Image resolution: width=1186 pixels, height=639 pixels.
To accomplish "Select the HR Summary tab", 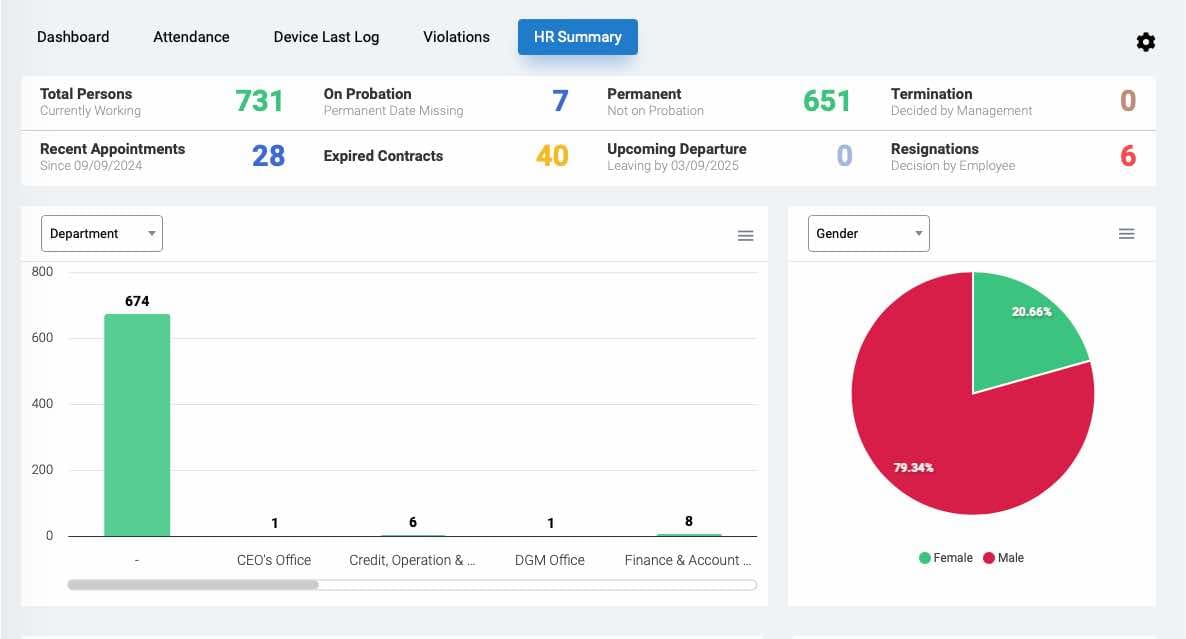I will tap(578, 37).
